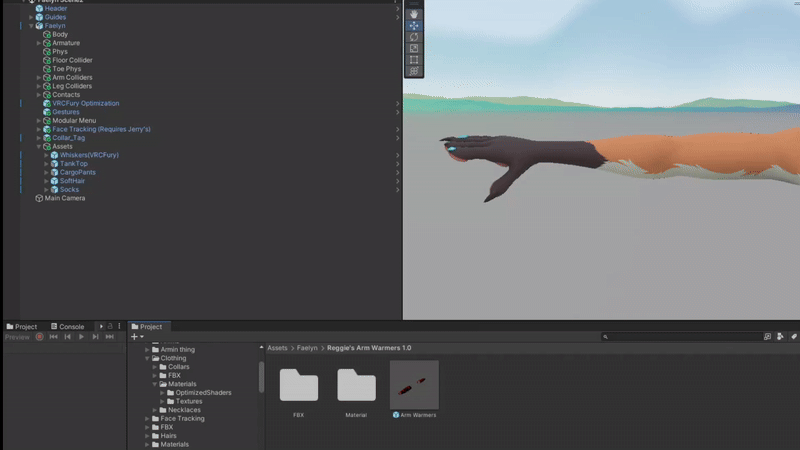Image resolution: width=800 pixels, height=450 pixels.
Task: Expand the Armature object
Action: (39, 43)
